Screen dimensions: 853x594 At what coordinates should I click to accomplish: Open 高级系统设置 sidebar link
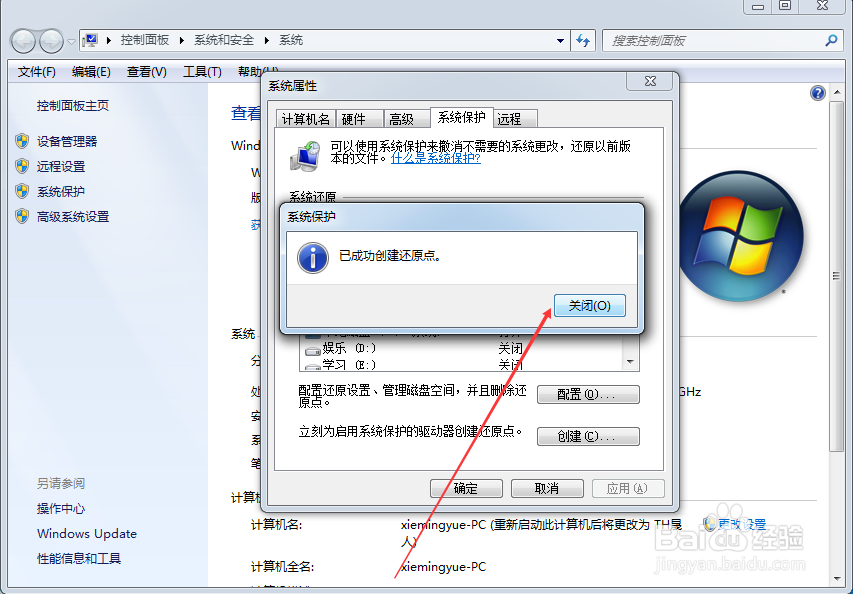tap(73, 216)
